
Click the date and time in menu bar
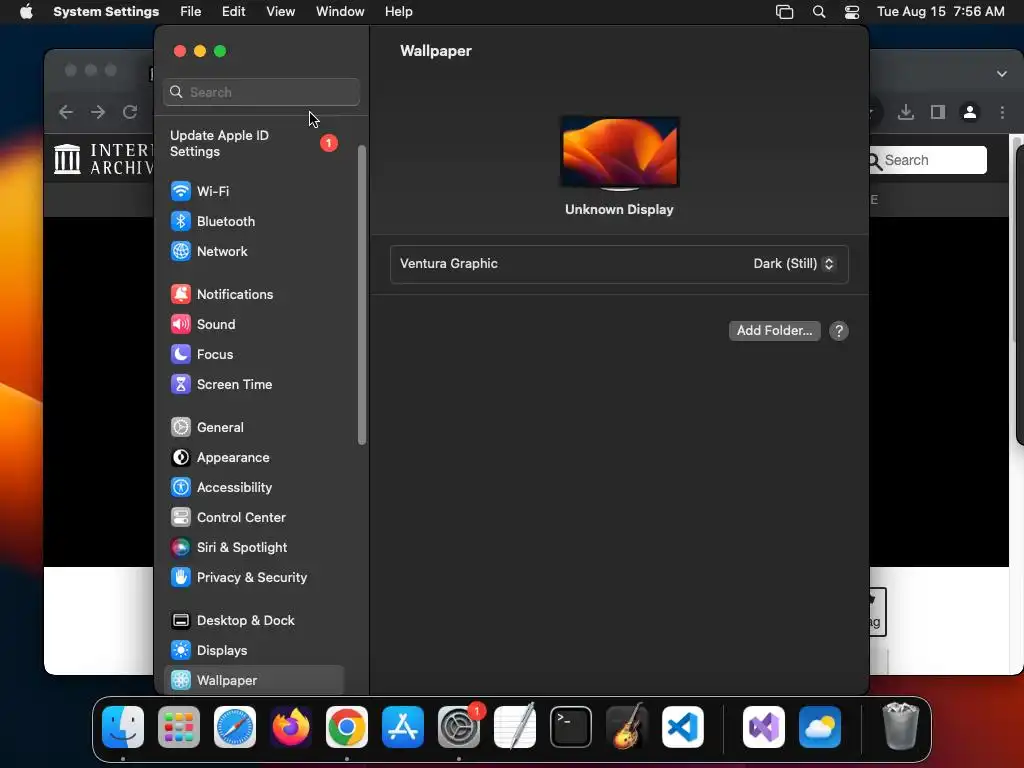coord(940,12)
